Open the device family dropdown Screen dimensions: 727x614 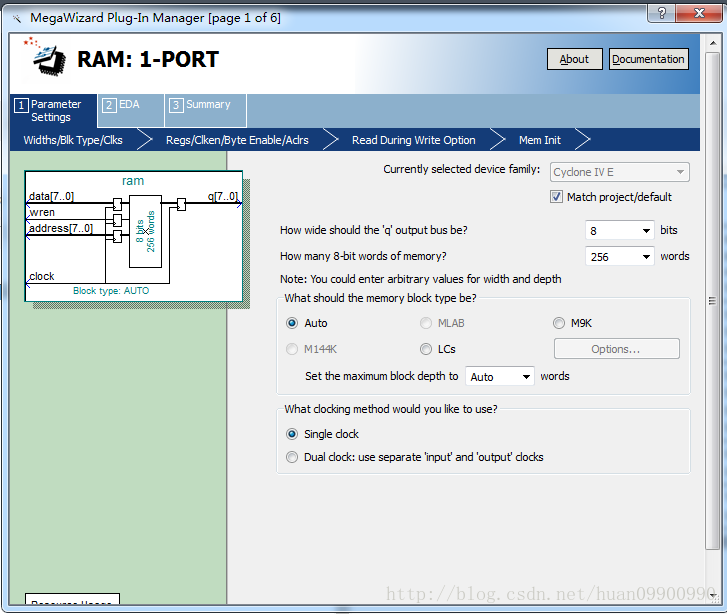tap(619, 172)
